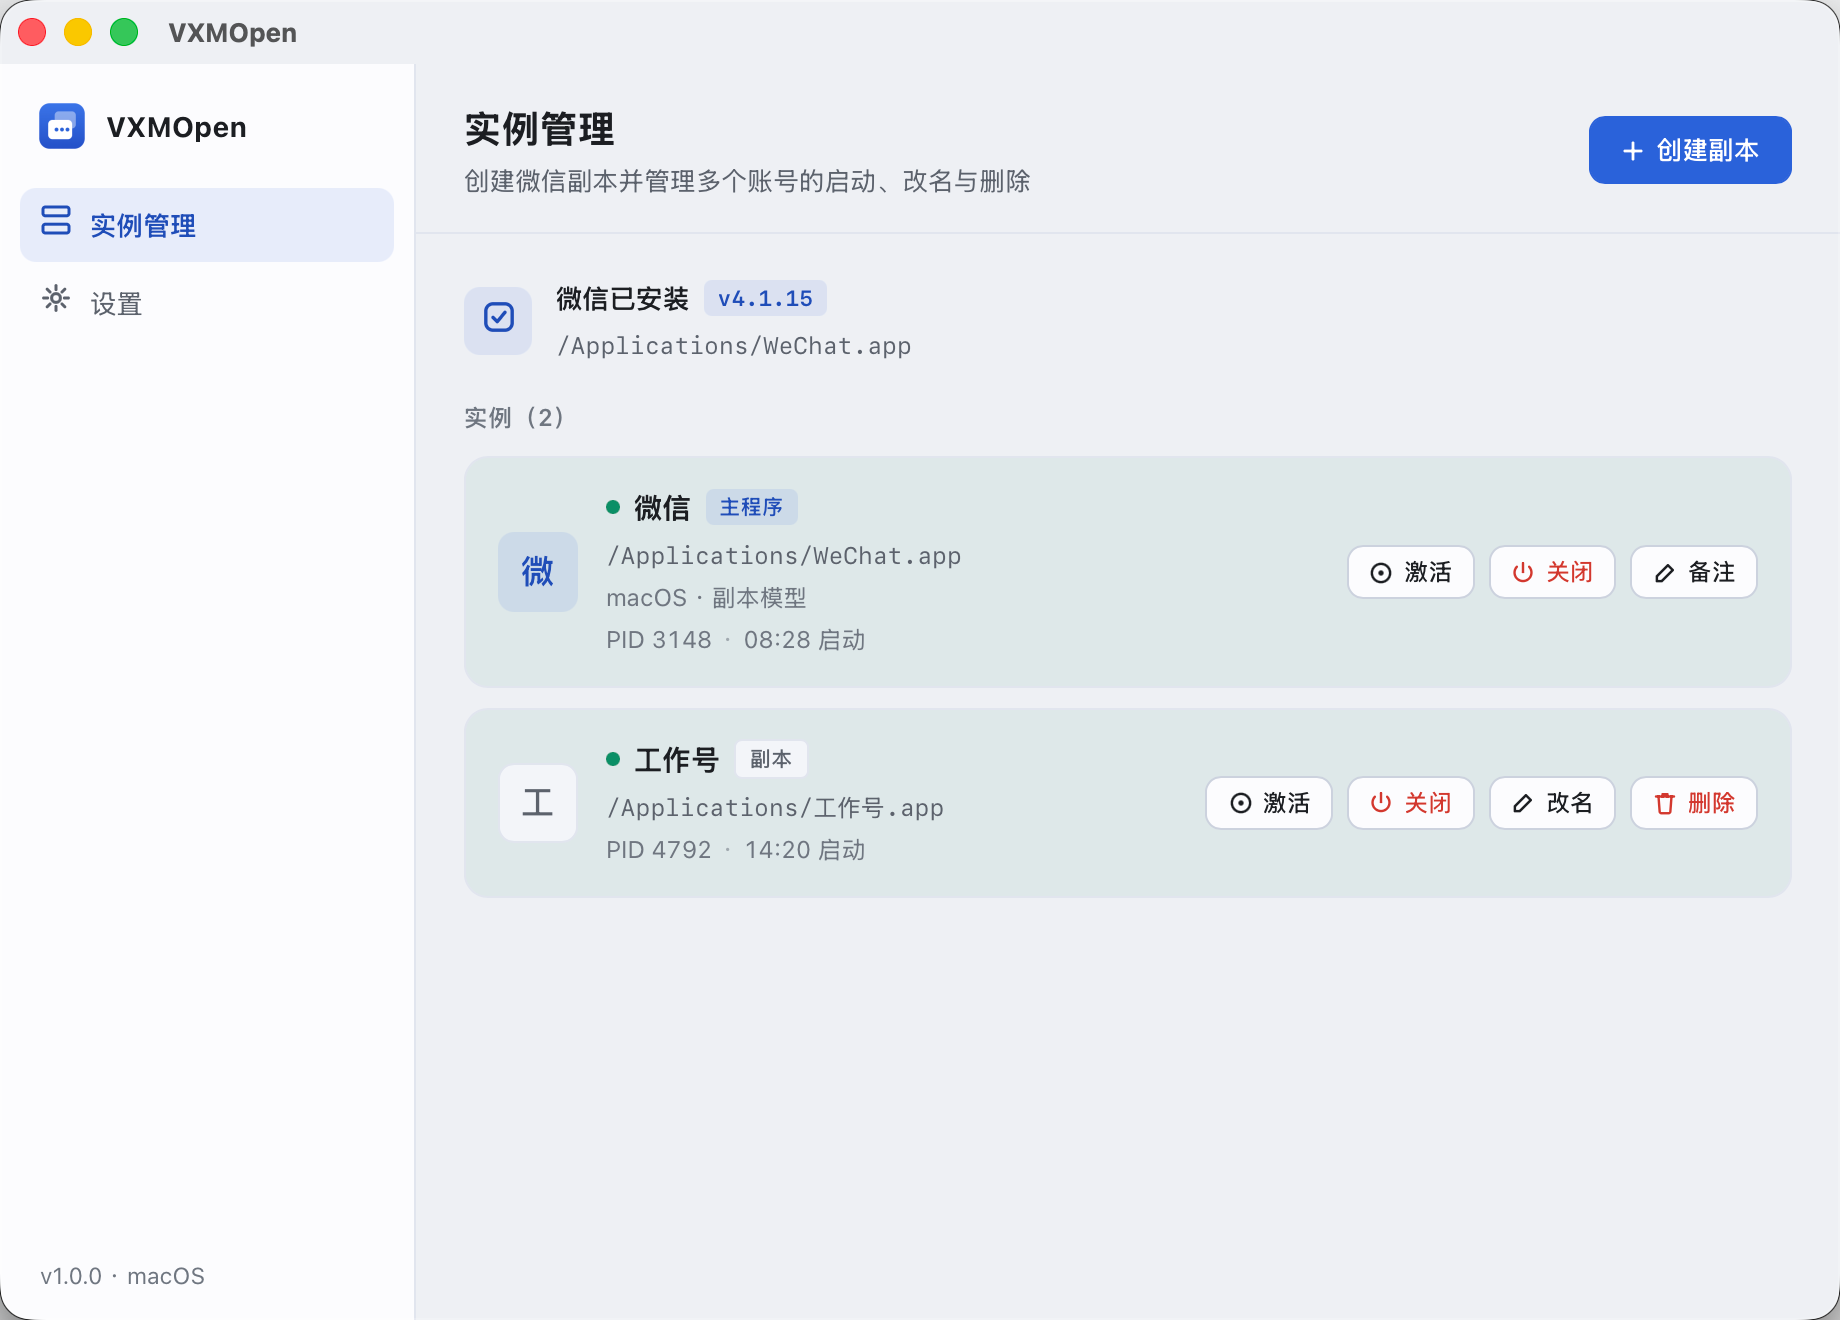This screenshot has height=1320, width=1840.
Task: Activate the 微信 main instance
Action: click(1411, 572)
